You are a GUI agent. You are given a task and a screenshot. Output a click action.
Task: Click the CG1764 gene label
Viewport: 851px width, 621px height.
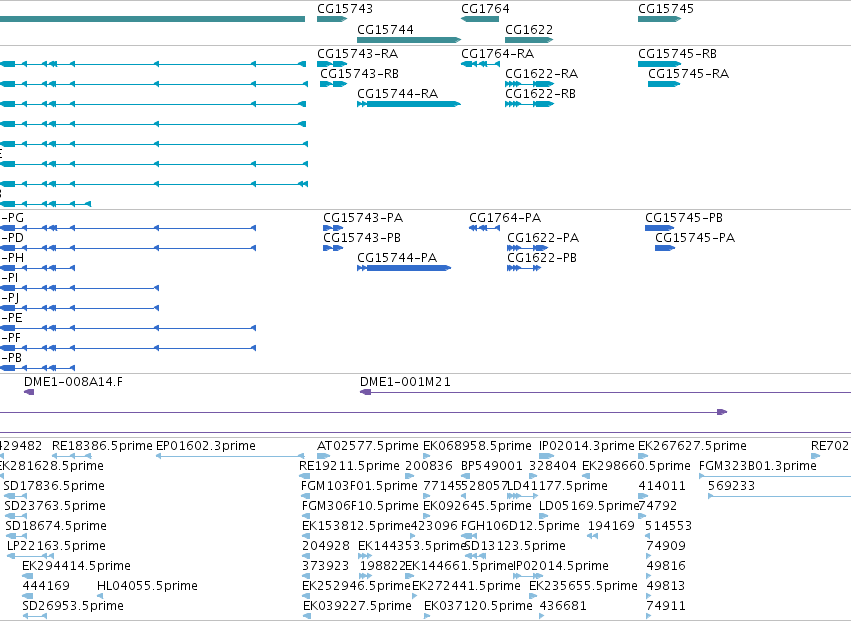pyautogui.click(x=485, y=9)
